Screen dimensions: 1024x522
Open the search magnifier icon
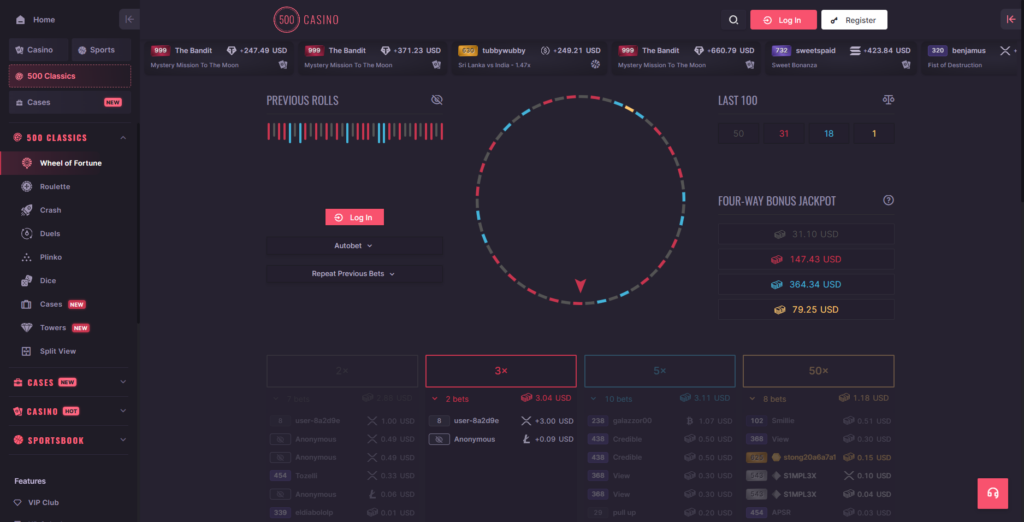tap(733, 20)
